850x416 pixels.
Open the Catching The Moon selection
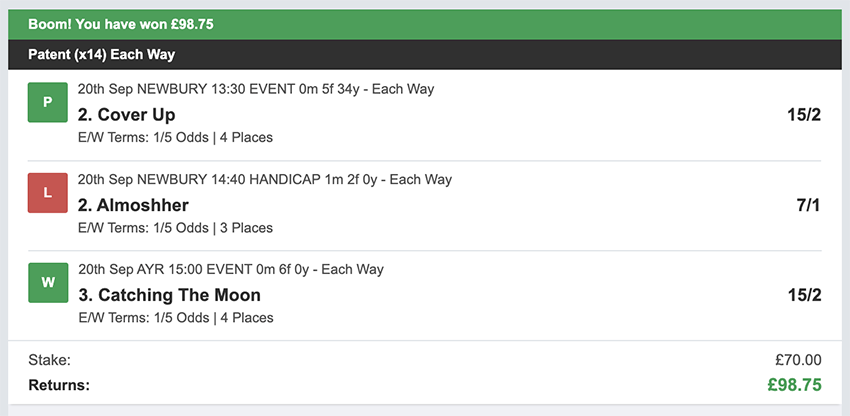pyautogui.click(x=169, y=295)
